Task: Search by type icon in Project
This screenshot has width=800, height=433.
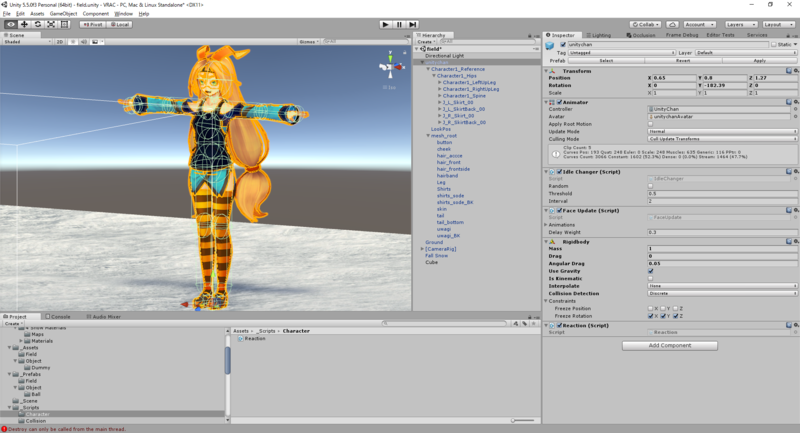Action: [x=516, y=323]
